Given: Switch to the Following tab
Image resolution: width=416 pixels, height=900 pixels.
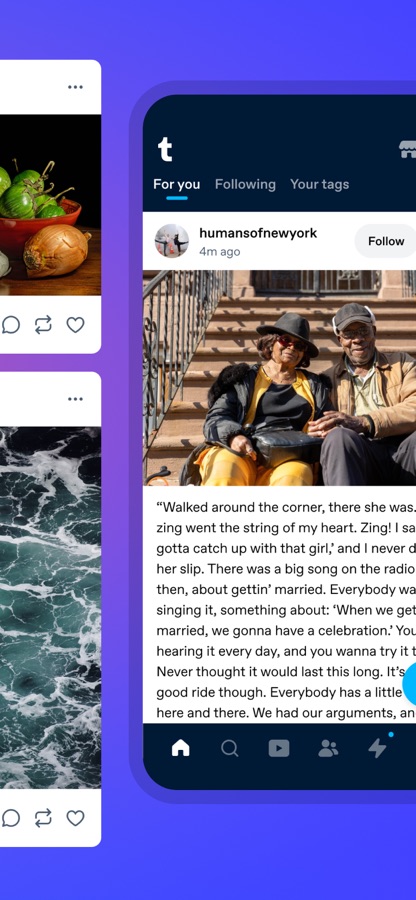Looking at the screenshot, I should [245, 184].
